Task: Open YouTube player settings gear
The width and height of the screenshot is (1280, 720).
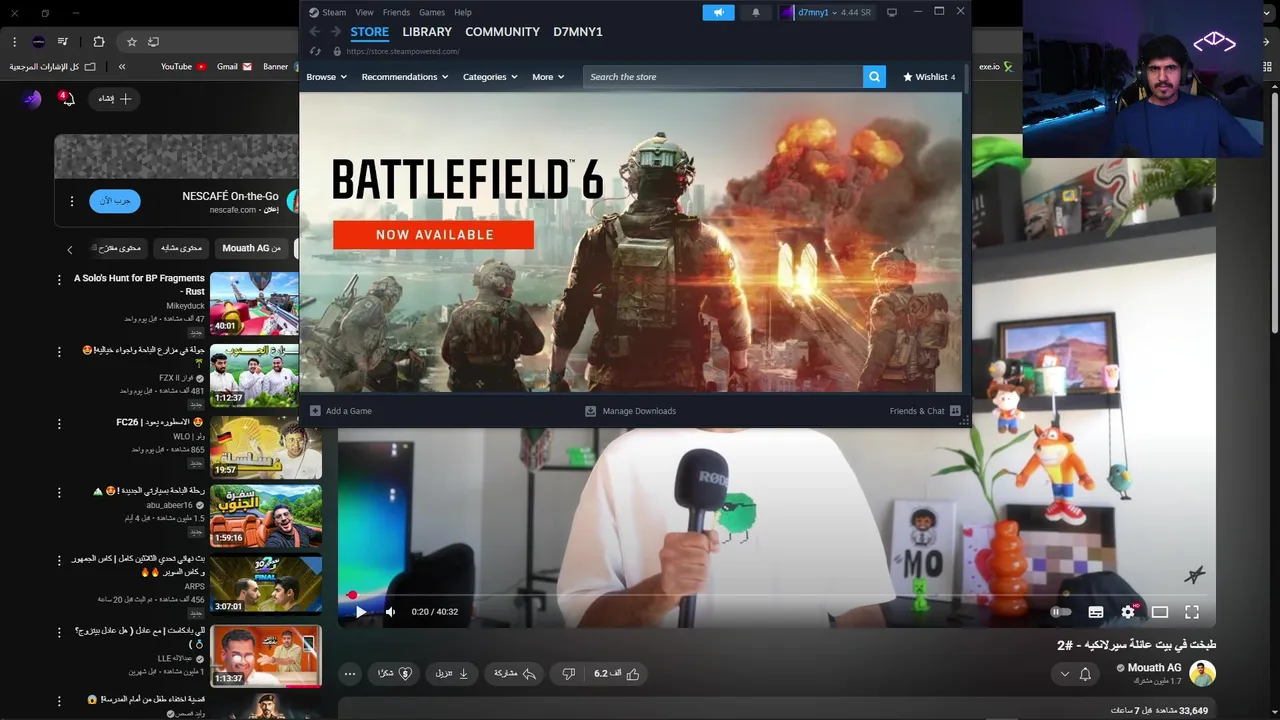Action: (x=1128, y=612)
